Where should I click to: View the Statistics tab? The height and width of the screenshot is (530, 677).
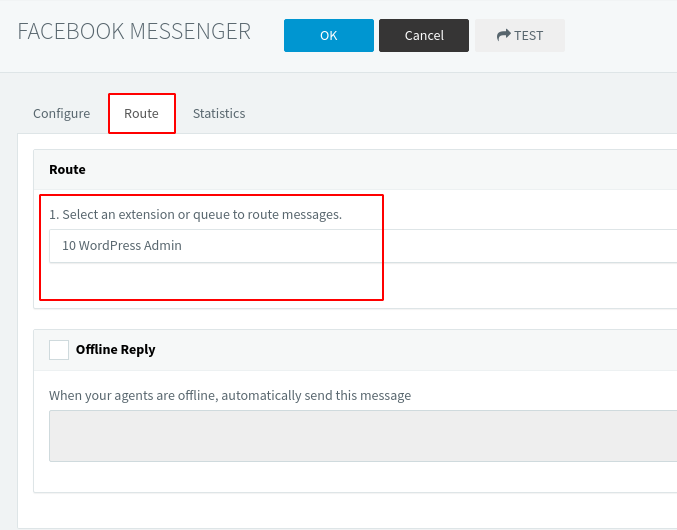[x=219, y=114]
